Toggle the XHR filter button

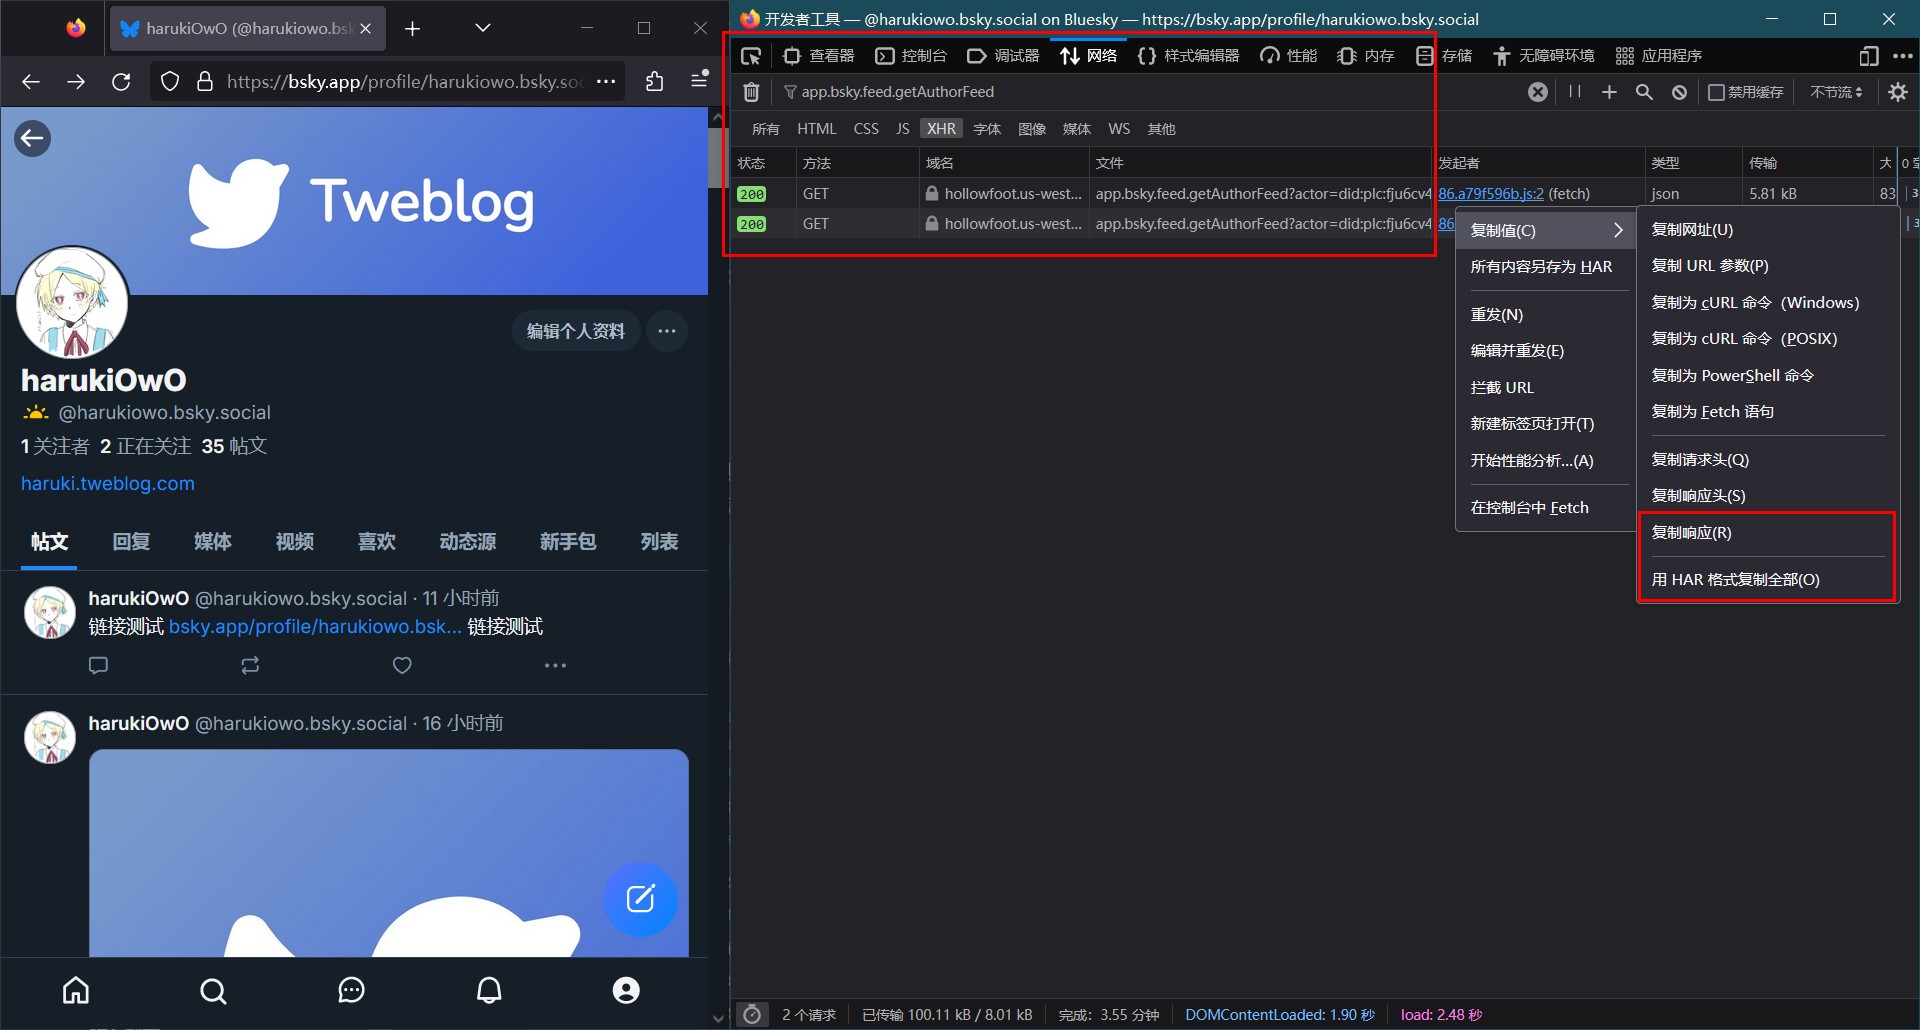tap(940, 129)
